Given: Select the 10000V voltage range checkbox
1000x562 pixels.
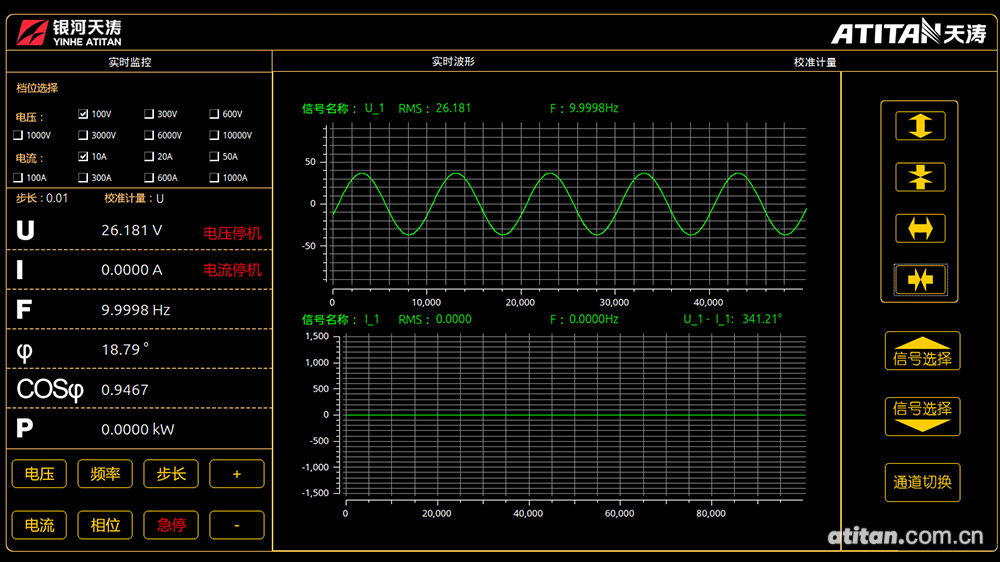Looking at the screenshot, I should click(x=214, y=135).
